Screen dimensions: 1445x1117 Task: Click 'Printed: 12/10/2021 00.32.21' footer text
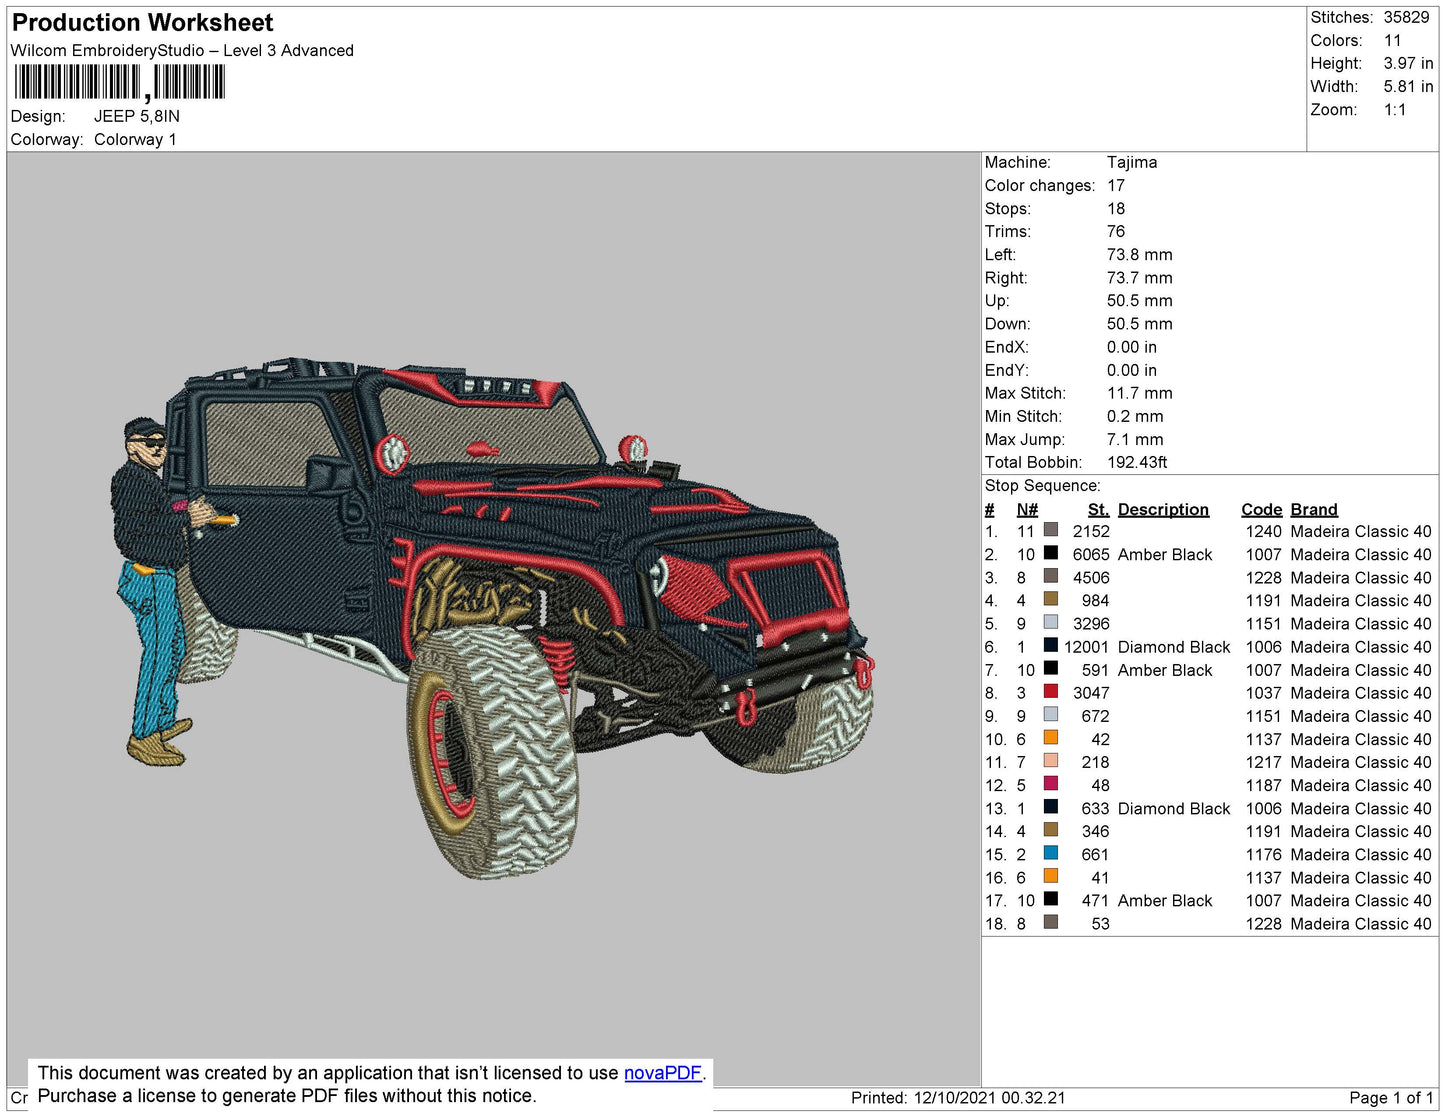coord(958,1098)
